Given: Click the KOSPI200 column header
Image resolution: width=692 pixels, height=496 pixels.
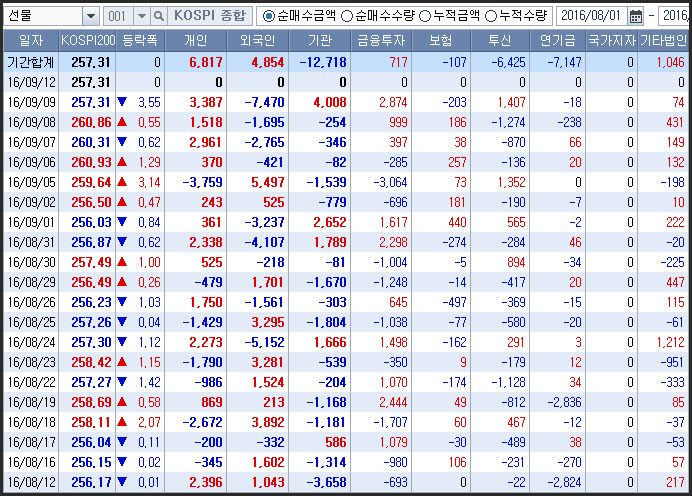Looking at the screenshot, I should pyautogui.click(x=87, y=41).
